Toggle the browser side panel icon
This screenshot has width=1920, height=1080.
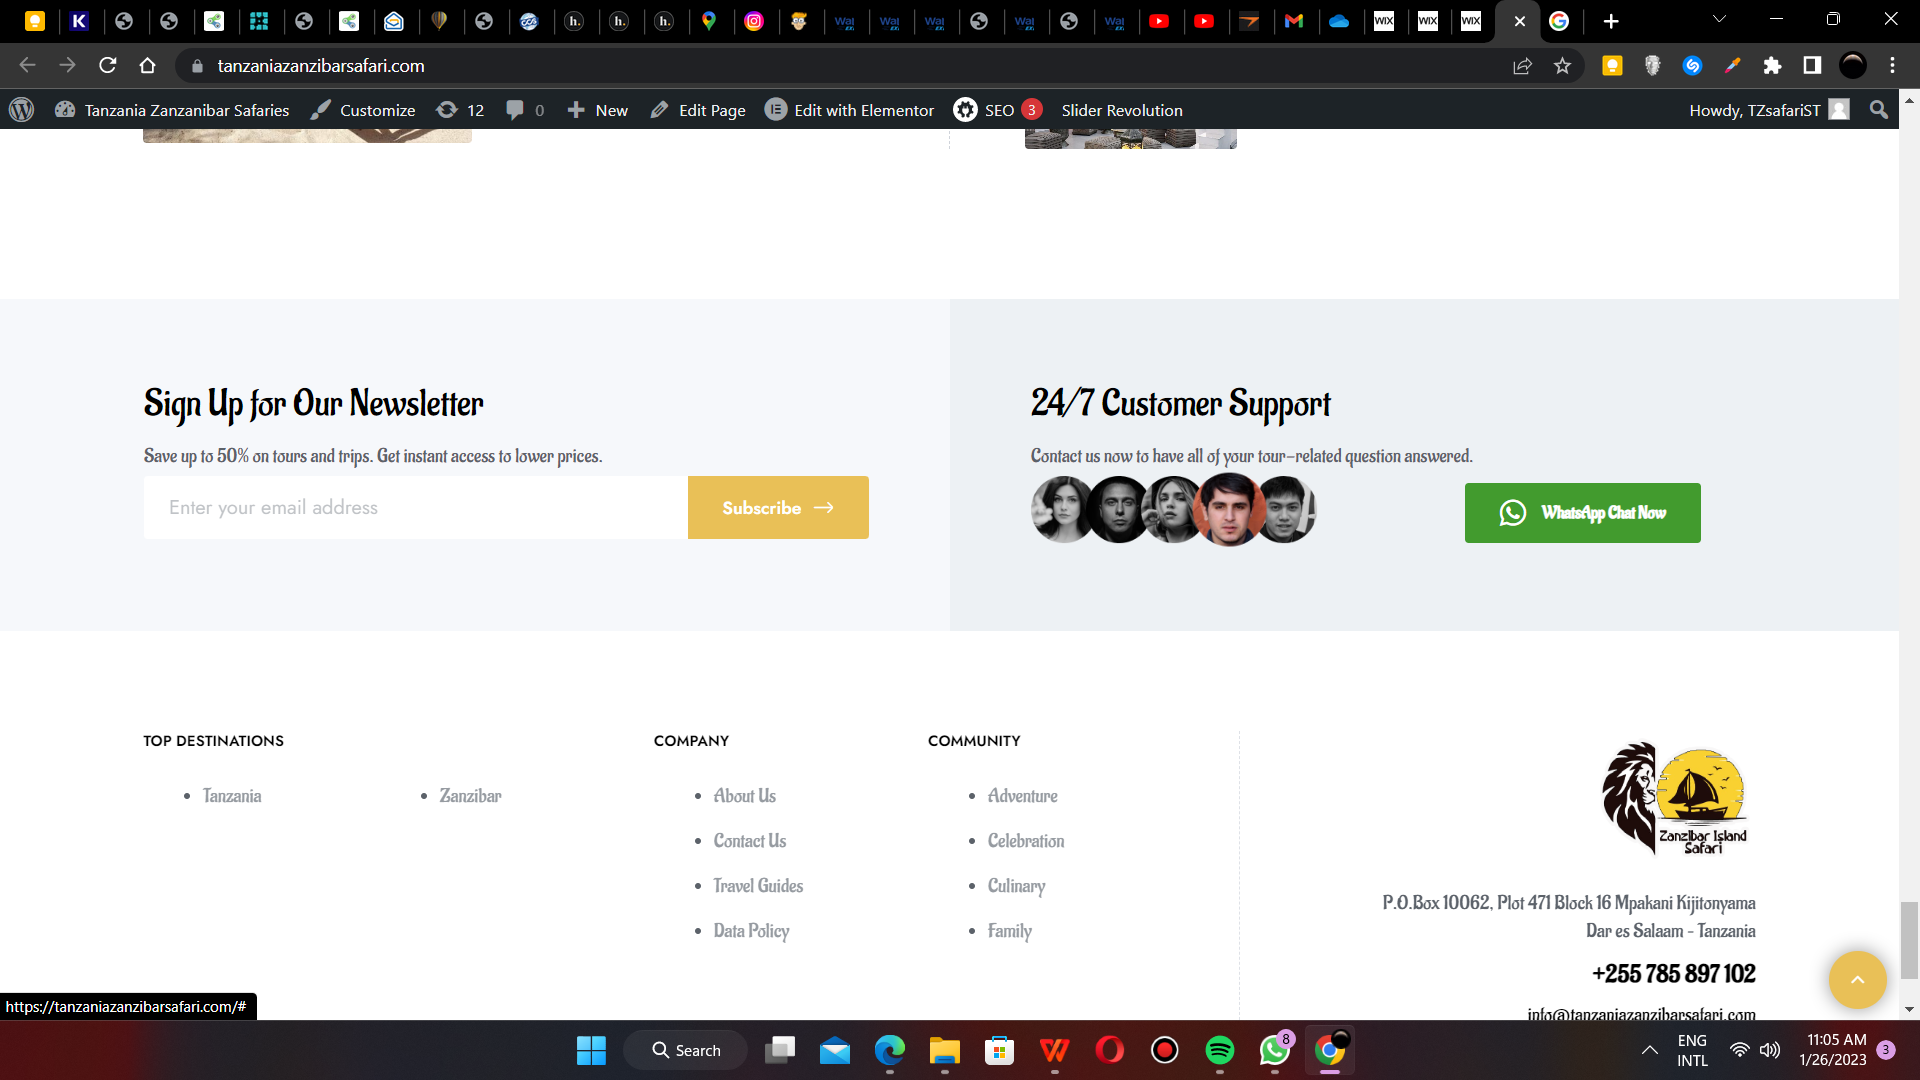pos(1812,66)
